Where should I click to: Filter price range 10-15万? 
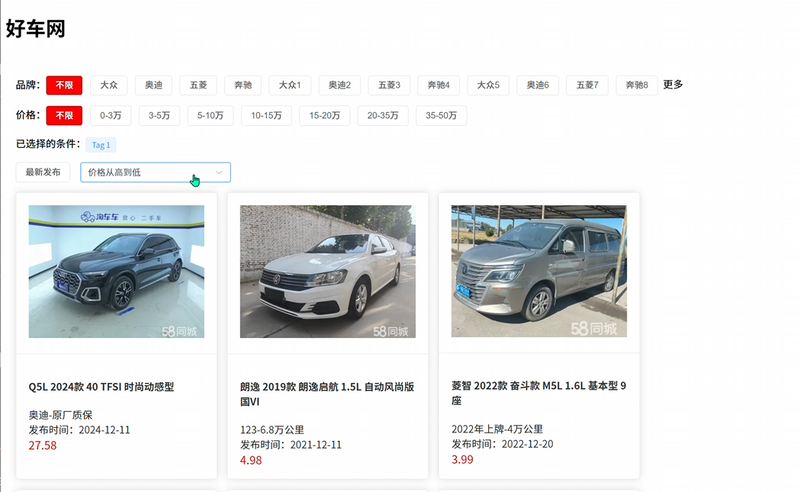tap(266, 116)
